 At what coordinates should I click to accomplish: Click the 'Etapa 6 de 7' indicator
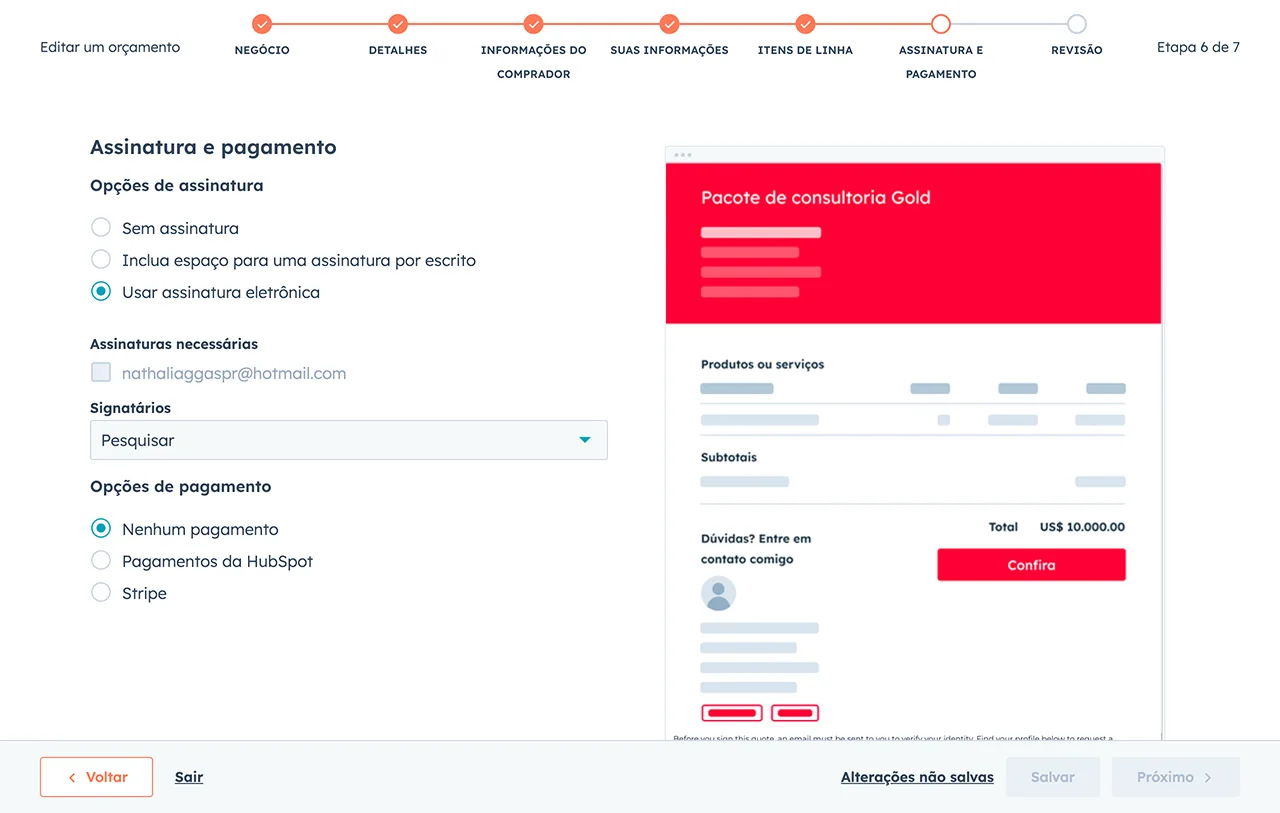(x=1198, y=47)
